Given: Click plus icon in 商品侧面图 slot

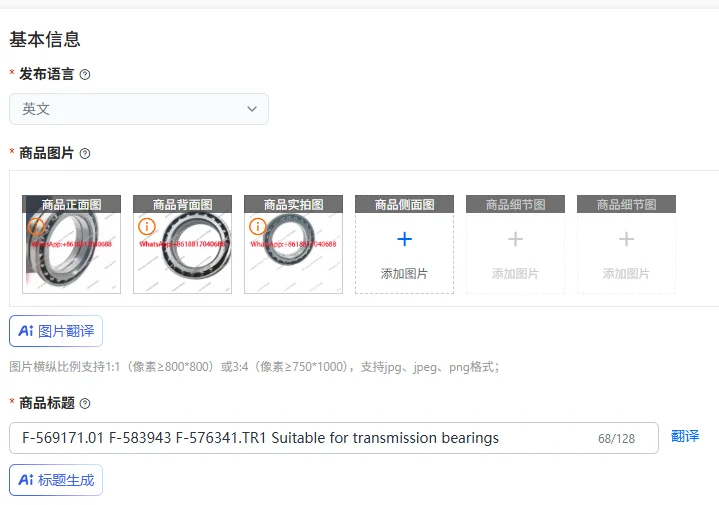Looking at the screenshot, I should pyautogui.click(x=404, y=239).
